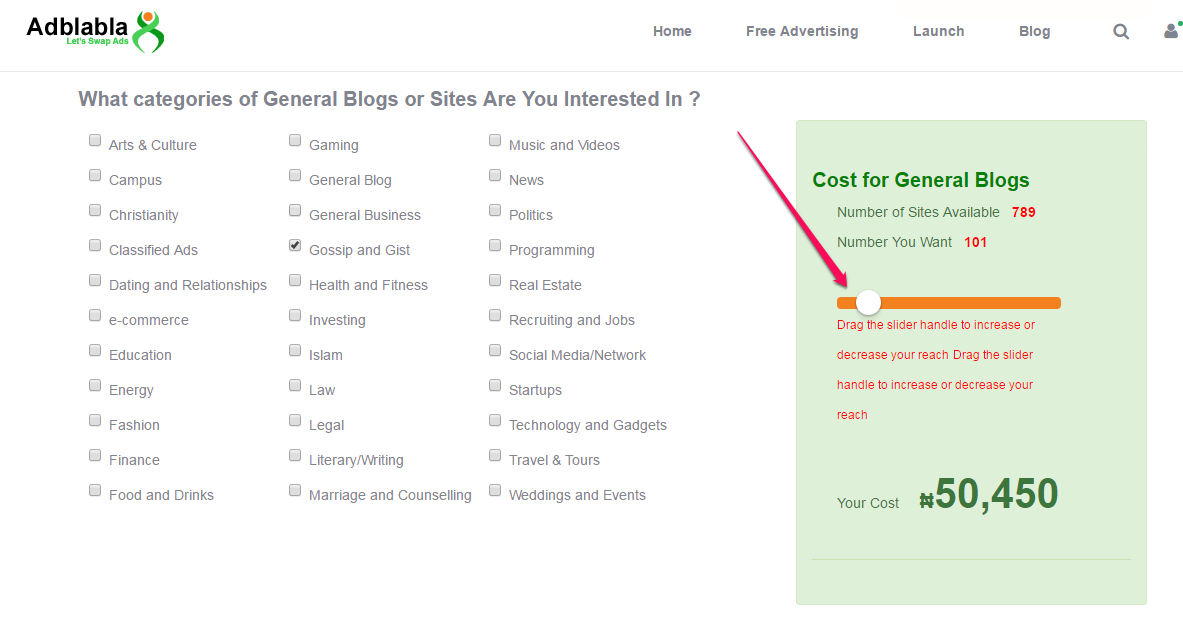Enable the Programming checkbox
Image resolution: width=1183 pixels, height=620 pixels.
[495, 245]
